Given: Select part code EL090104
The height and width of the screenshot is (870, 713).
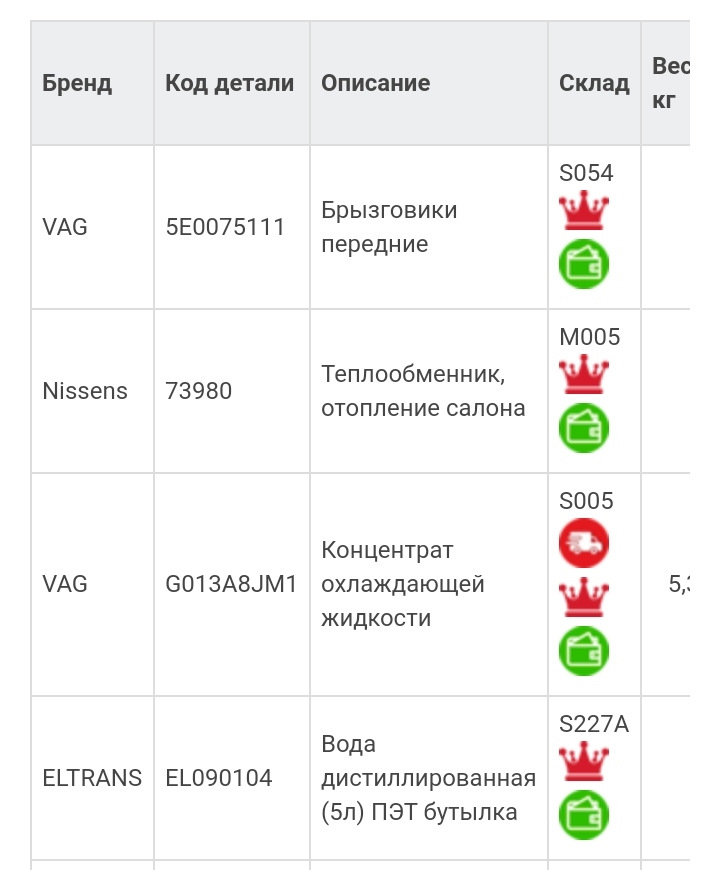Looking at the screenshot, I should click(219, 778).
